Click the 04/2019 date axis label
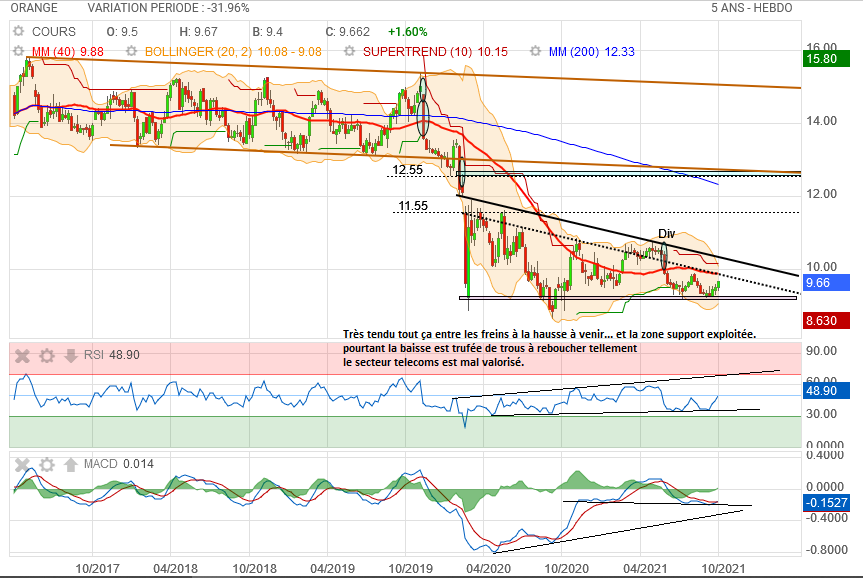The height and width of the screenshot is (578, 863). tap(332, 568)
